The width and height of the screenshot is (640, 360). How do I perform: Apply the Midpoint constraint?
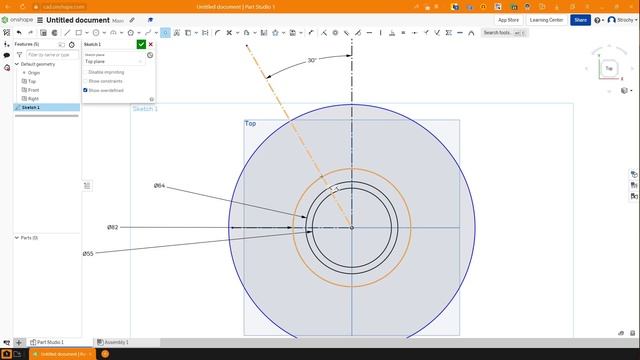pos(415,33)
